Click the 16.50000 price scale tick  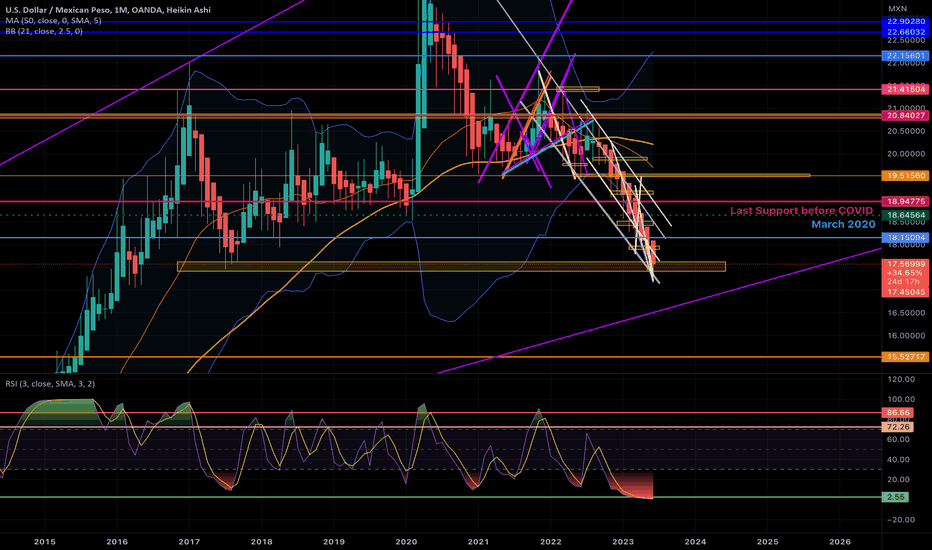pos(906,313)
